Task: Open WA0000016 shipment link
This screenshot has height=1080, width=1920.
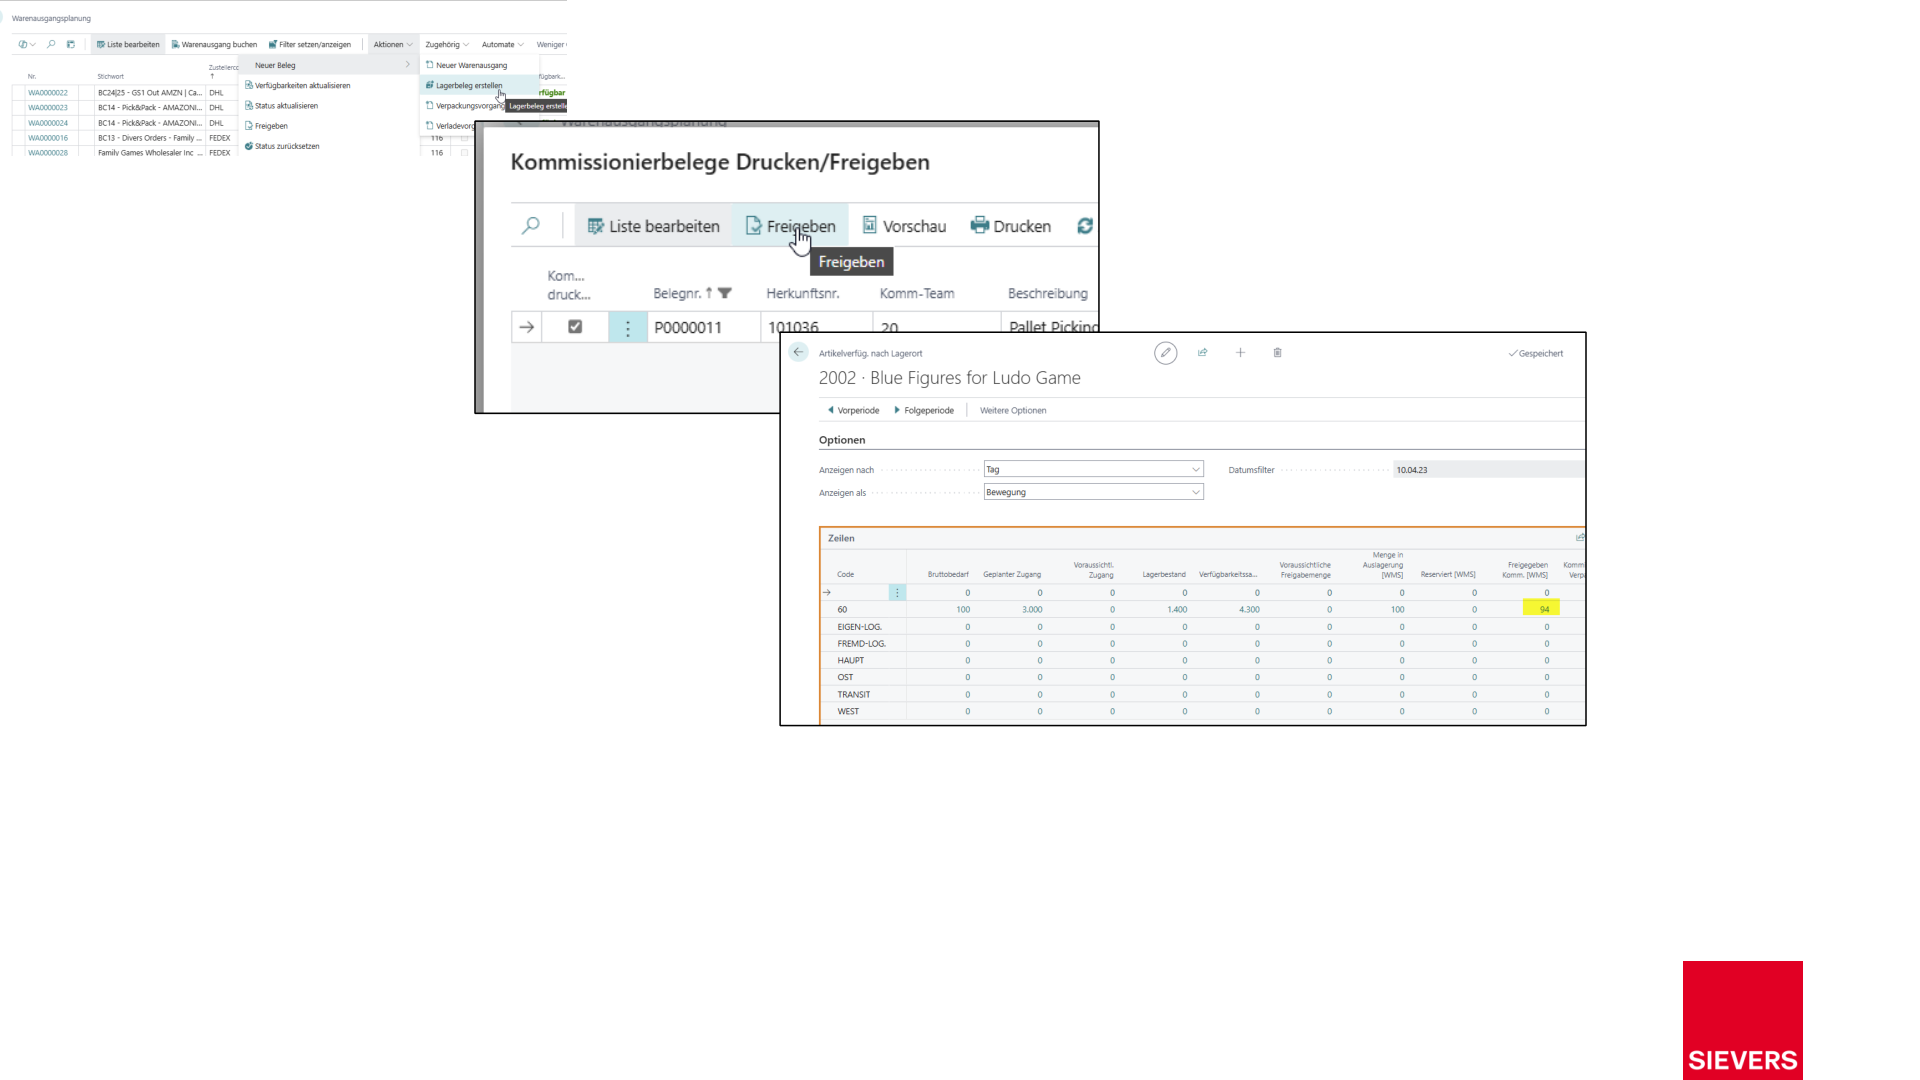Action: (x=48, y=138)
